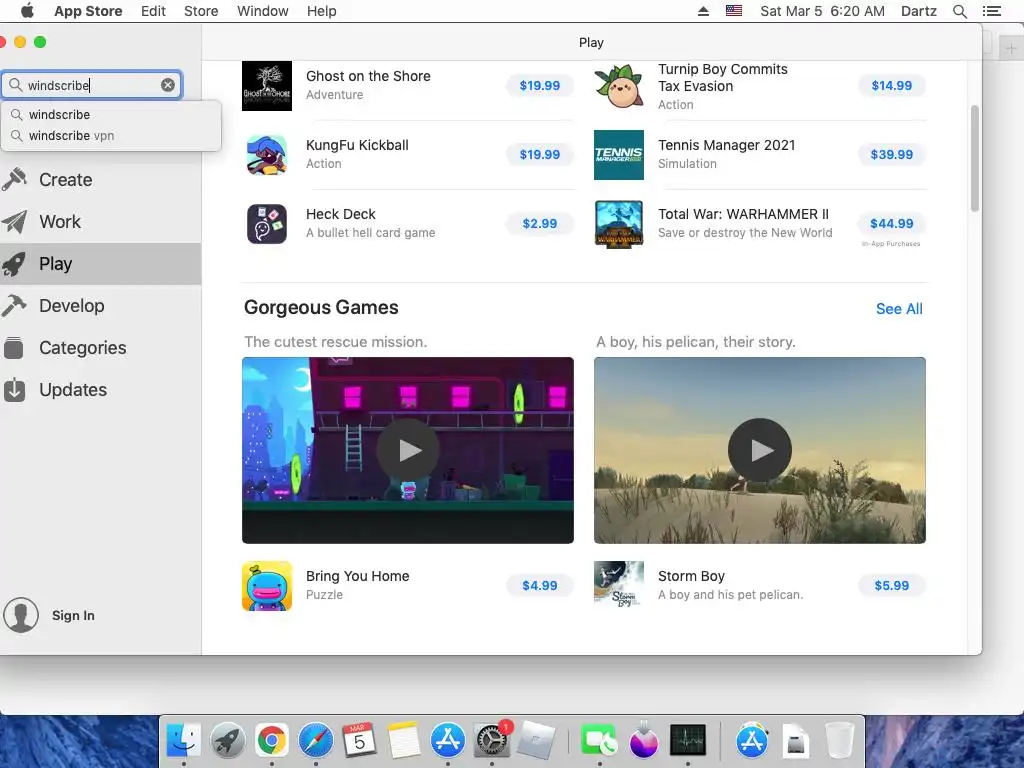Image resolution: width=1024 pixels, height=768 pixels.
Task: Click the US flag input source icon
Action: click(x=733, y=11)
